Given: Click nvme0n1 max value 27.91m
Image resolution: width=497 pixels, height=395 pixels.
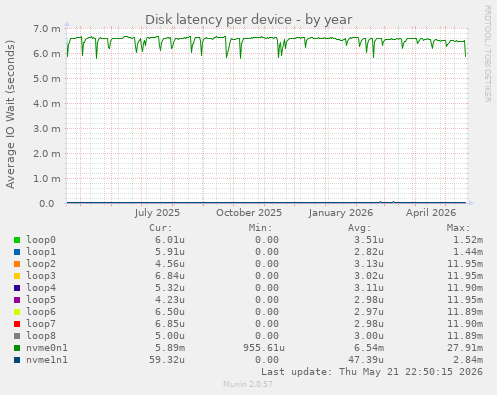Looking at the screenshot, I should (465, 348).
